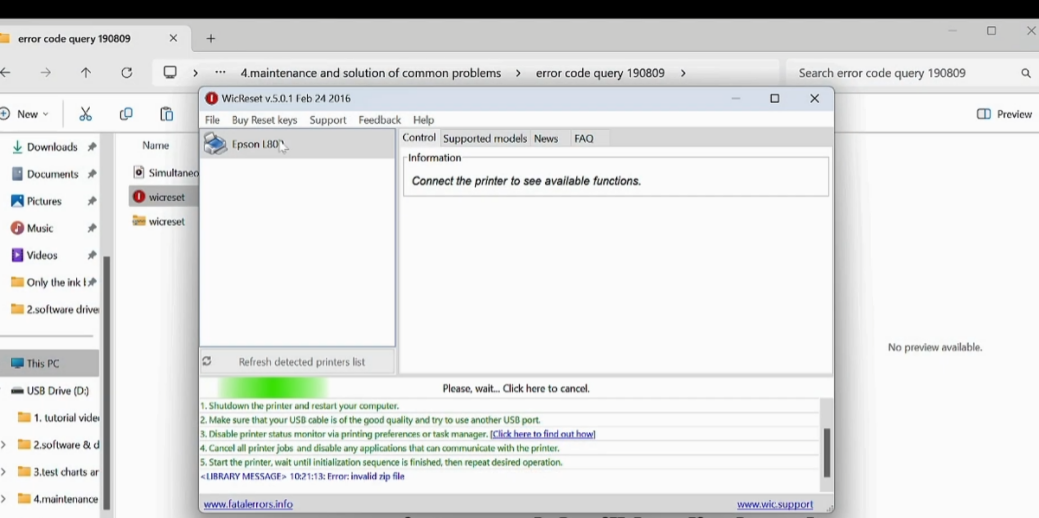Click the refresh icon beside detected printers list

(x=207, y=361)
